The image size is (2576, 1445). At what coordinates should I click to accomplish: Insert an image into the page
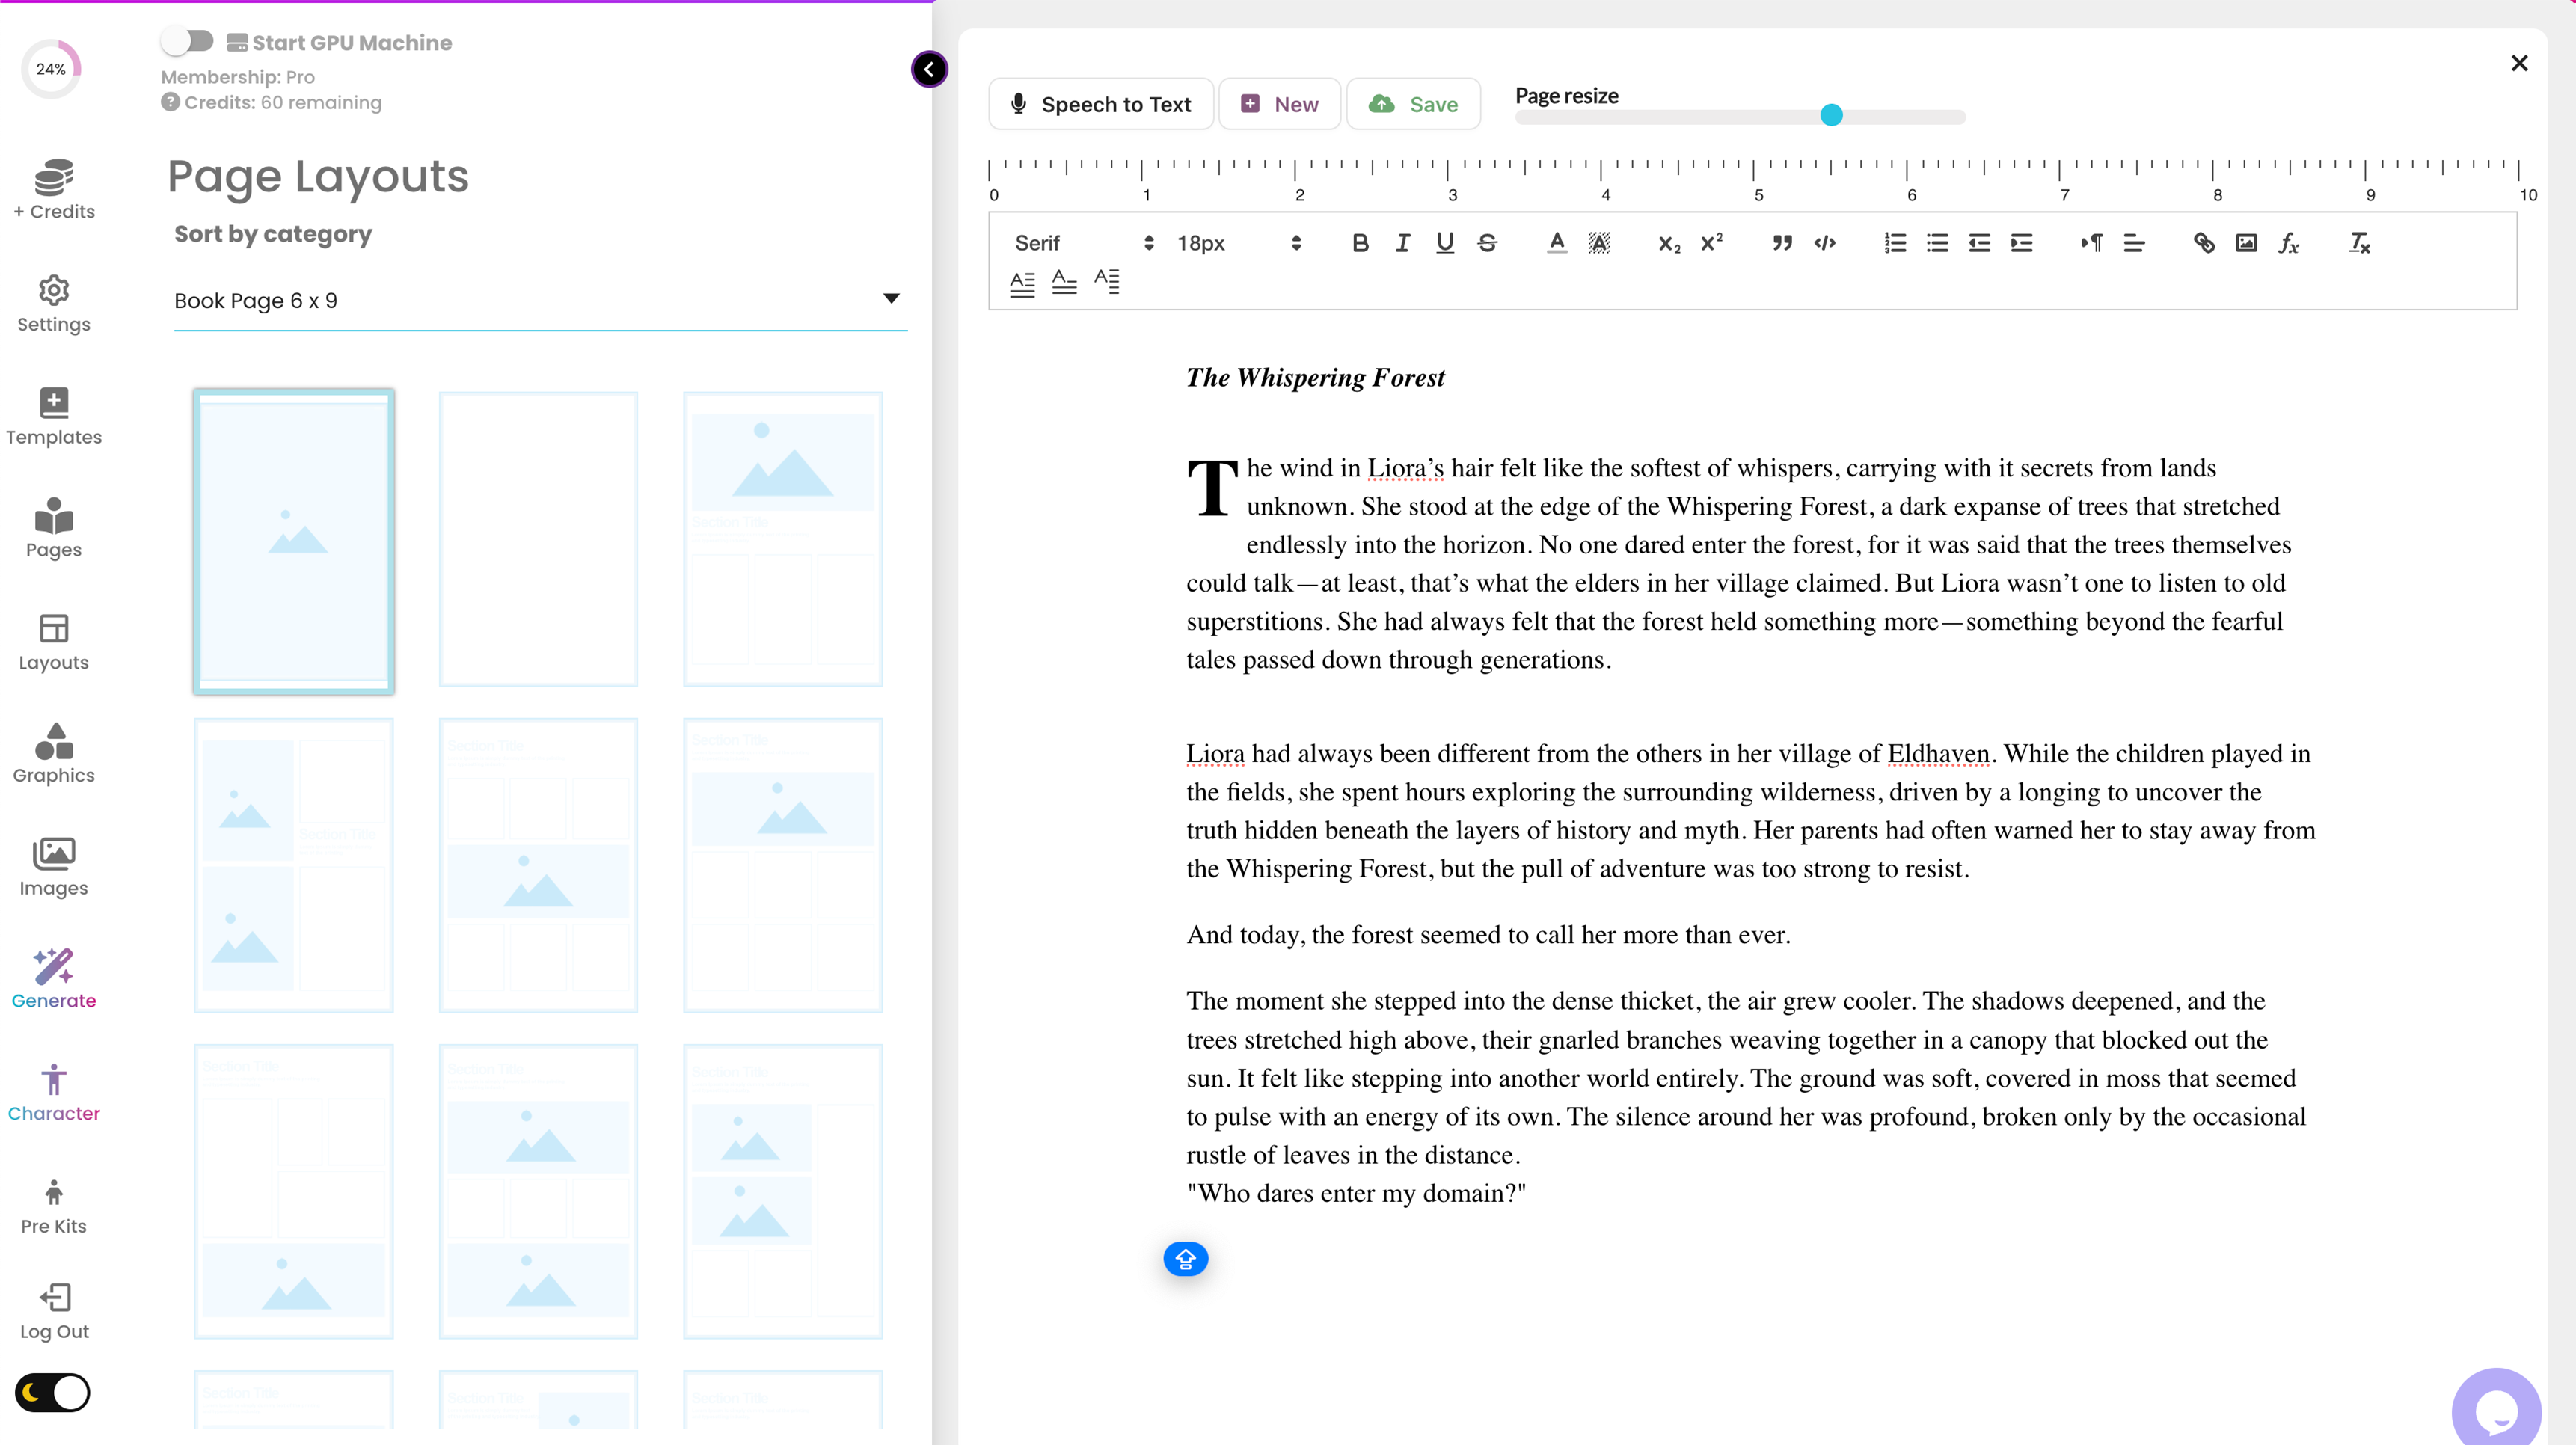[x=2246, y=243]
